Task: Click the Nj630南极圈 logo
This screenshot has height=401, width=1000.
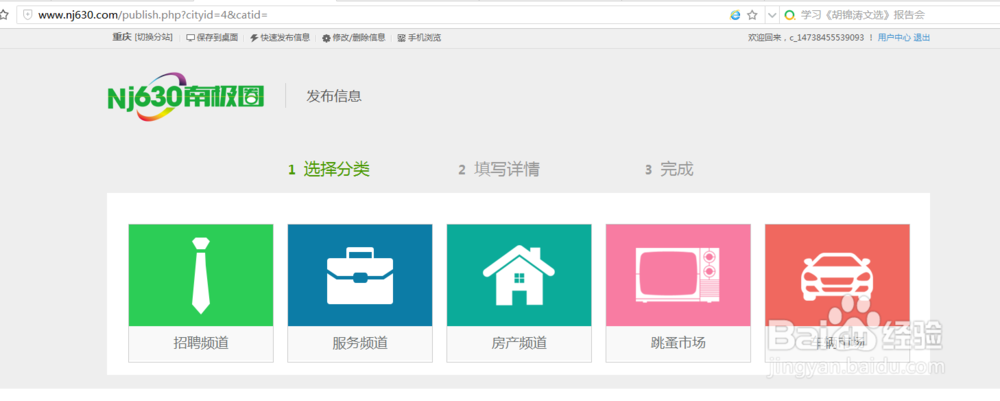Action: tap(186, 97)
